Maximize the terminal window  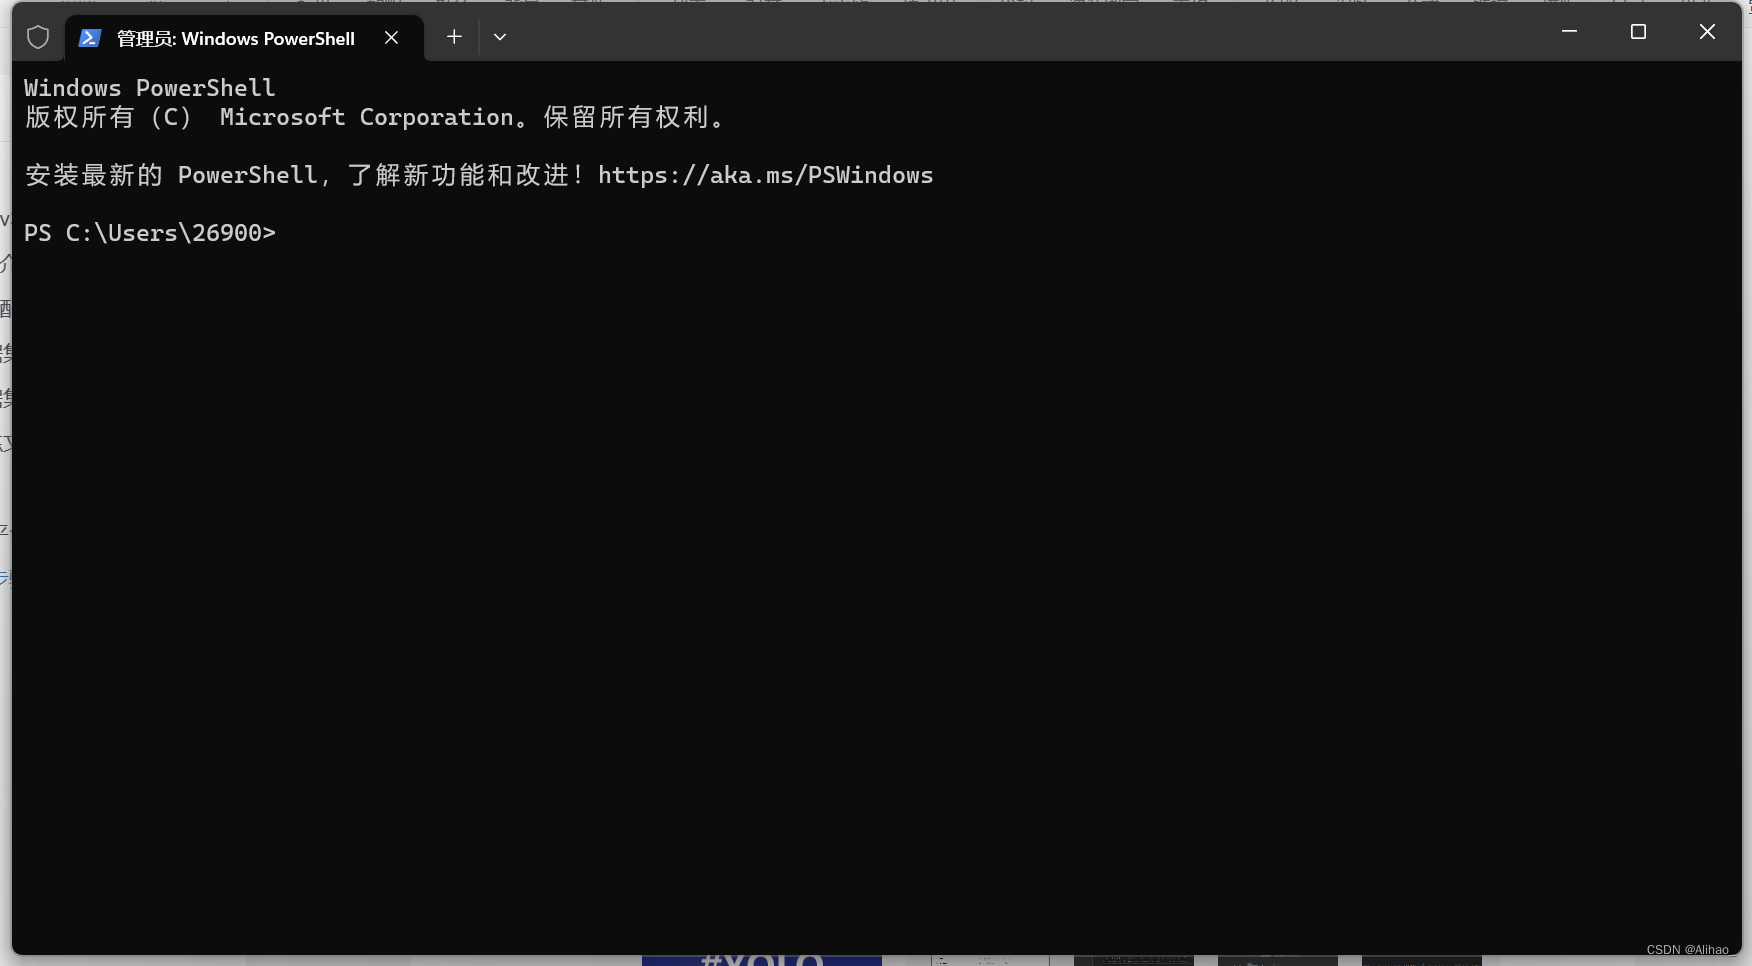[1638, 31]
